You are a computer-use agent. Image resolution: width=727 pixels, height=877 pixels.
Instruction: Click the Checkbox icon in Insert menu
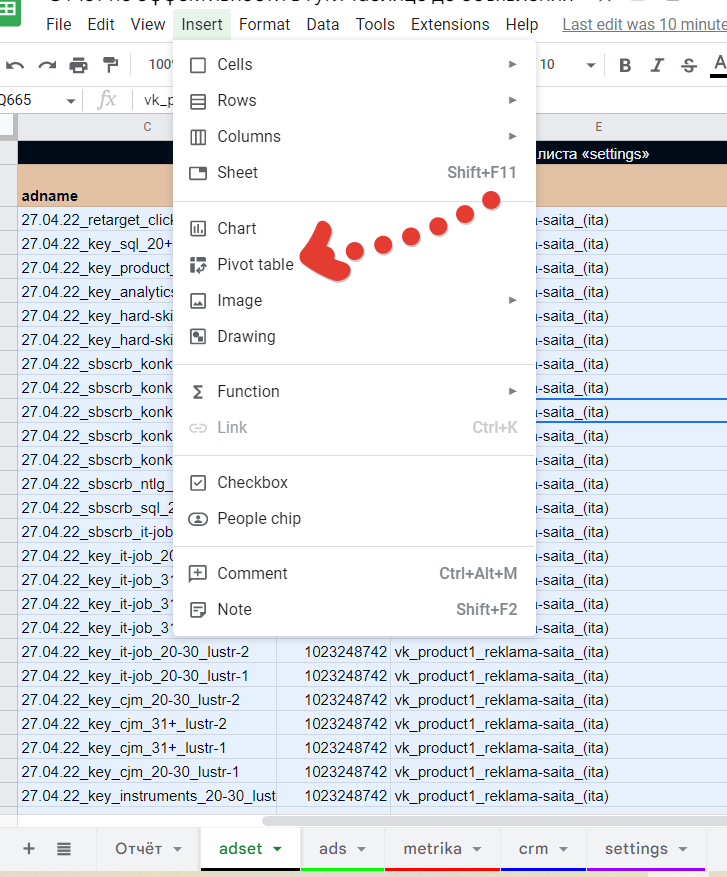198,483
